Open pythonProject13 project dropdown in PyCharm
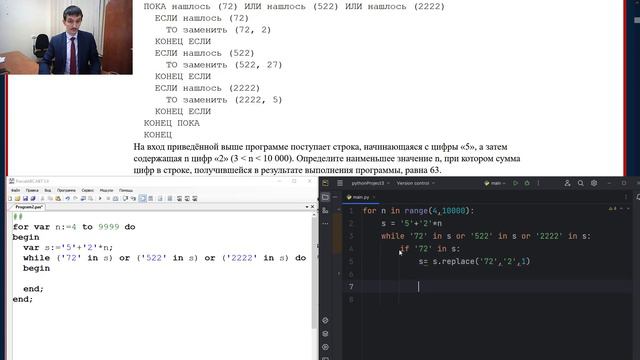Image resolution: width=640 pixels, height=360 pixels. point(370,183)
